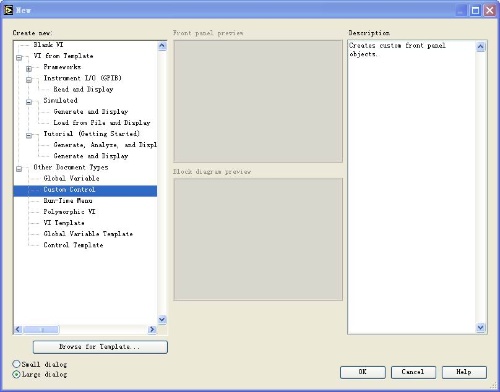Select the Run-Time Menu item

(x=68, y=200)
